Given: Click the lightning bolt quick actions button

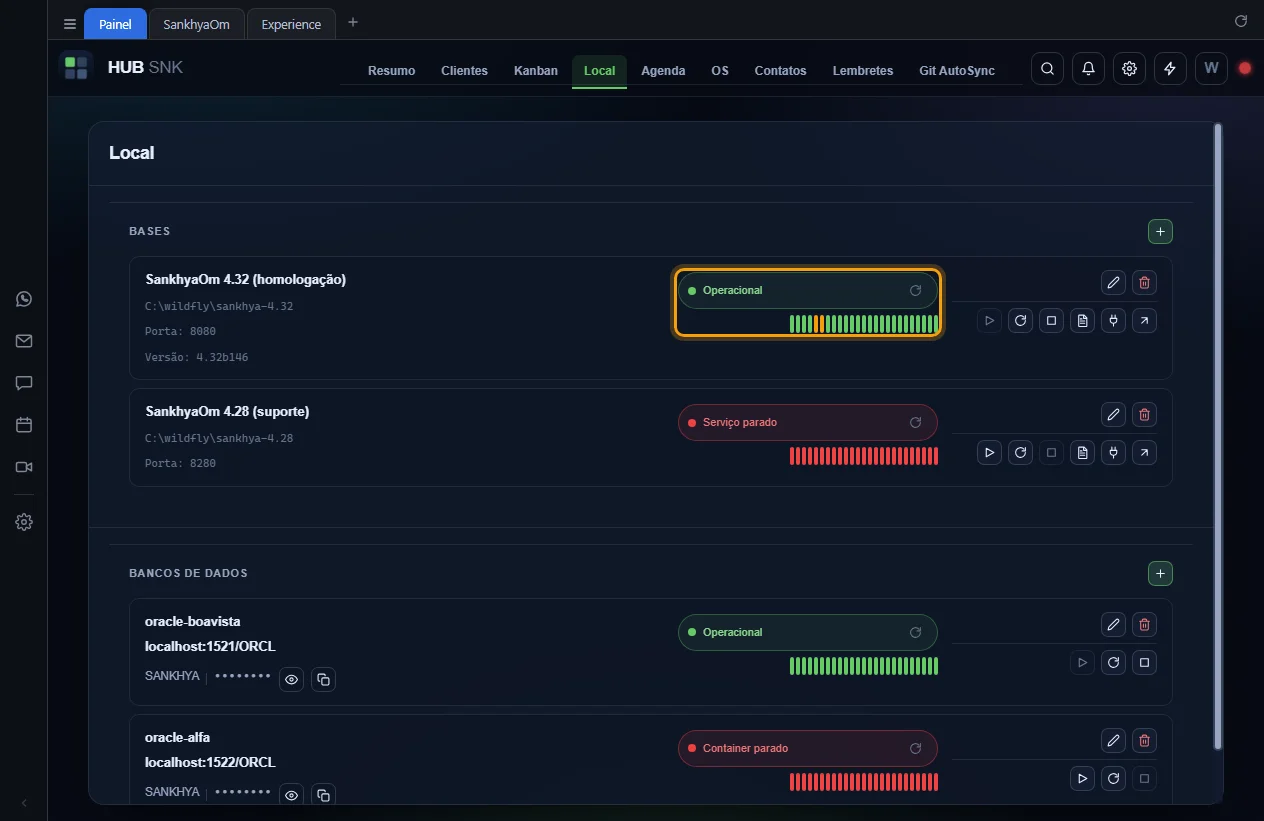Looking at the screenshot, I should click(x=1170, y=68).
